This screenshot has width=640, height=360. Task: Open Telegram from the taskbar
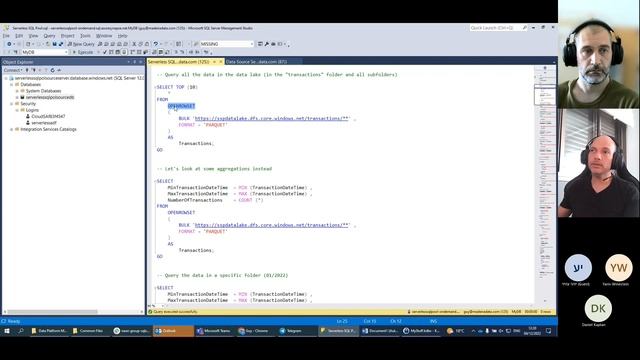pyautogui.click(x=297, y=331)
